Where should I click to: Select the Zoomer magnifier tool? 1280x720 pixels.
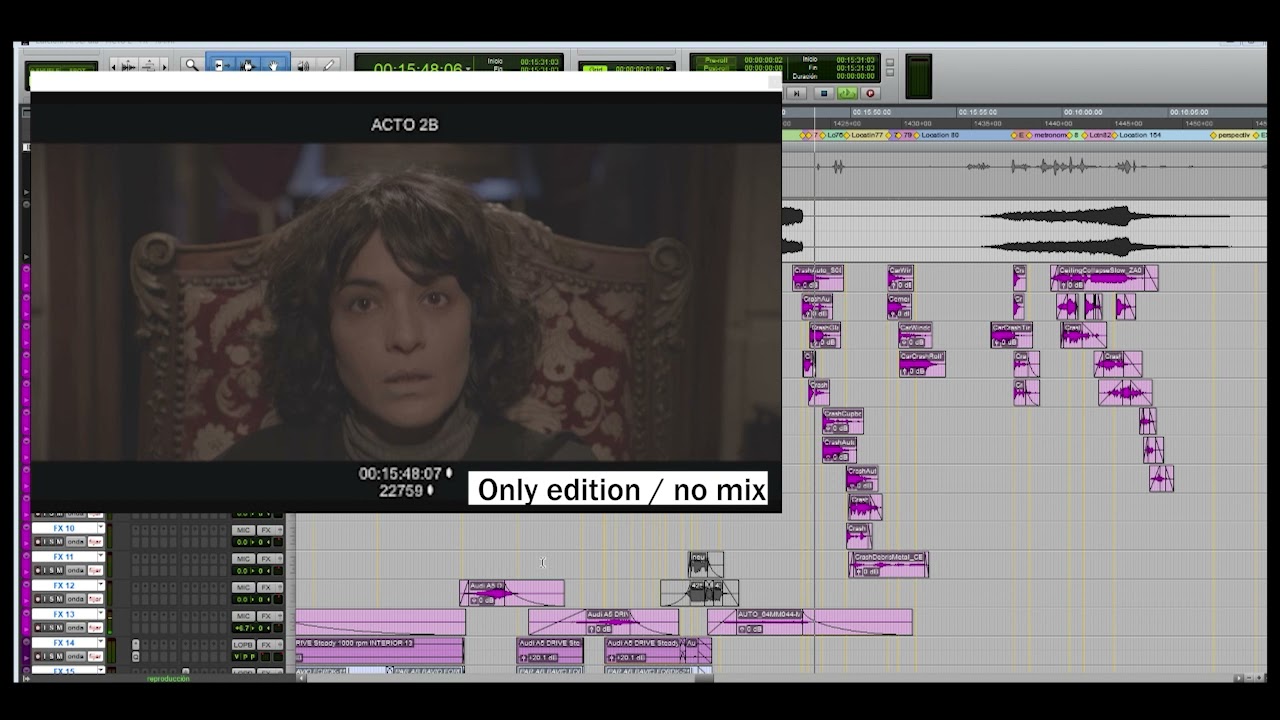point(191,65)
